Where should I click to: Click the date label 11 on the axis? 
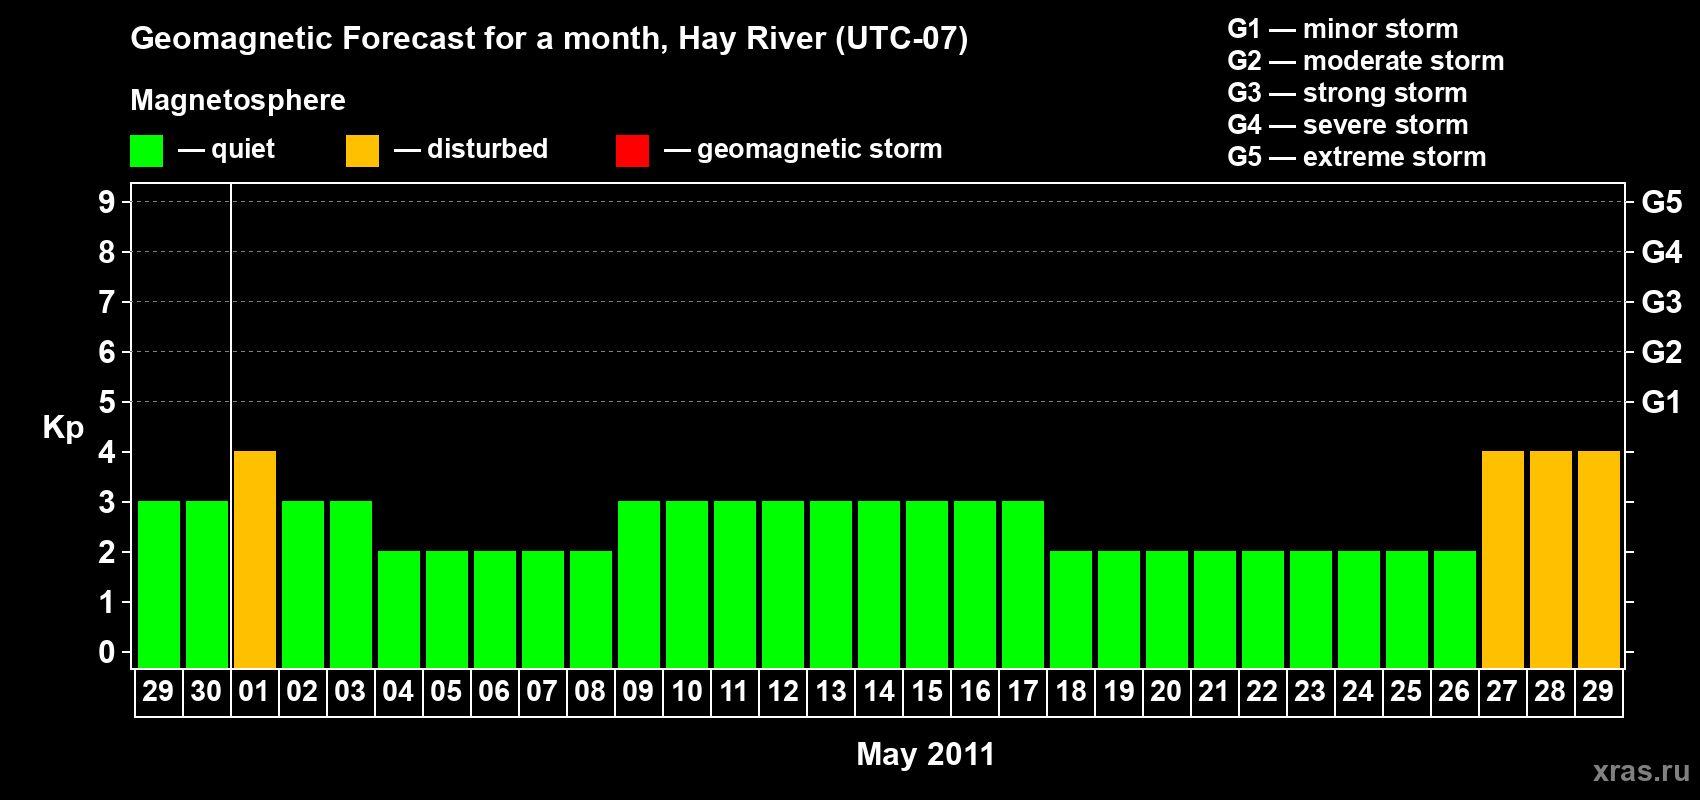click(734, 691)
